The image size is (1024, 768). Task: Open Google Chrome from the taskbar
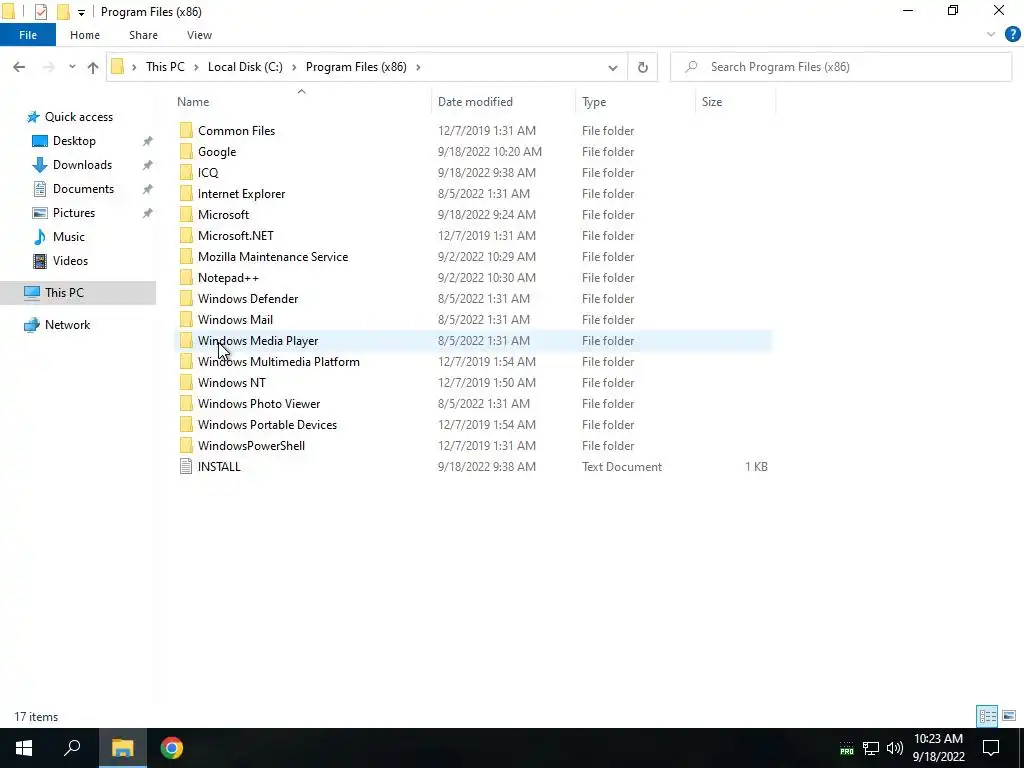click(172, 748)
